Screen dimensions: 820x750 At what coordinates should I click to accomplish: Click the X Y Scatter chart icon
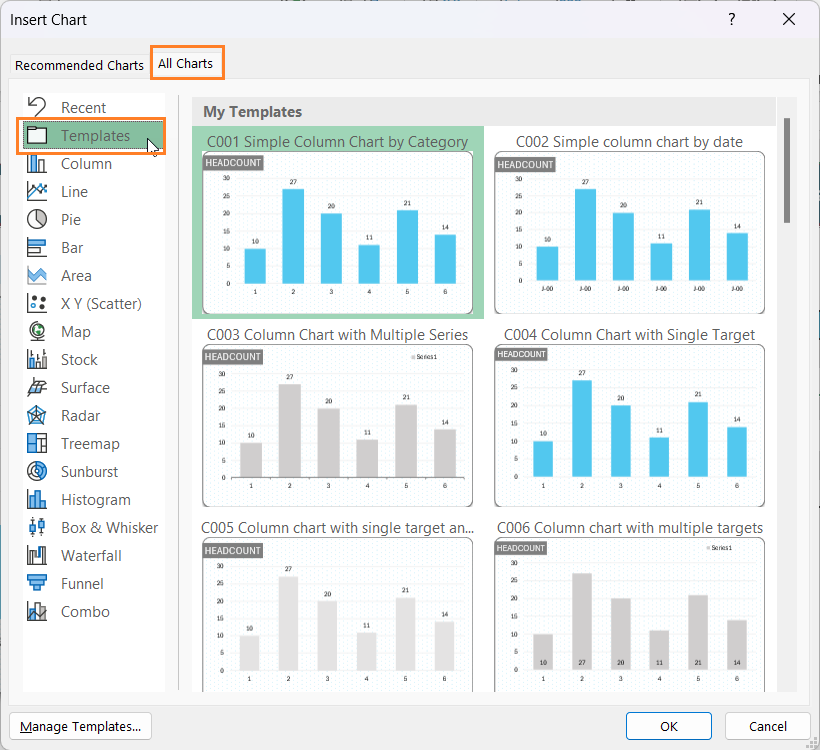[x=37, y=303]
